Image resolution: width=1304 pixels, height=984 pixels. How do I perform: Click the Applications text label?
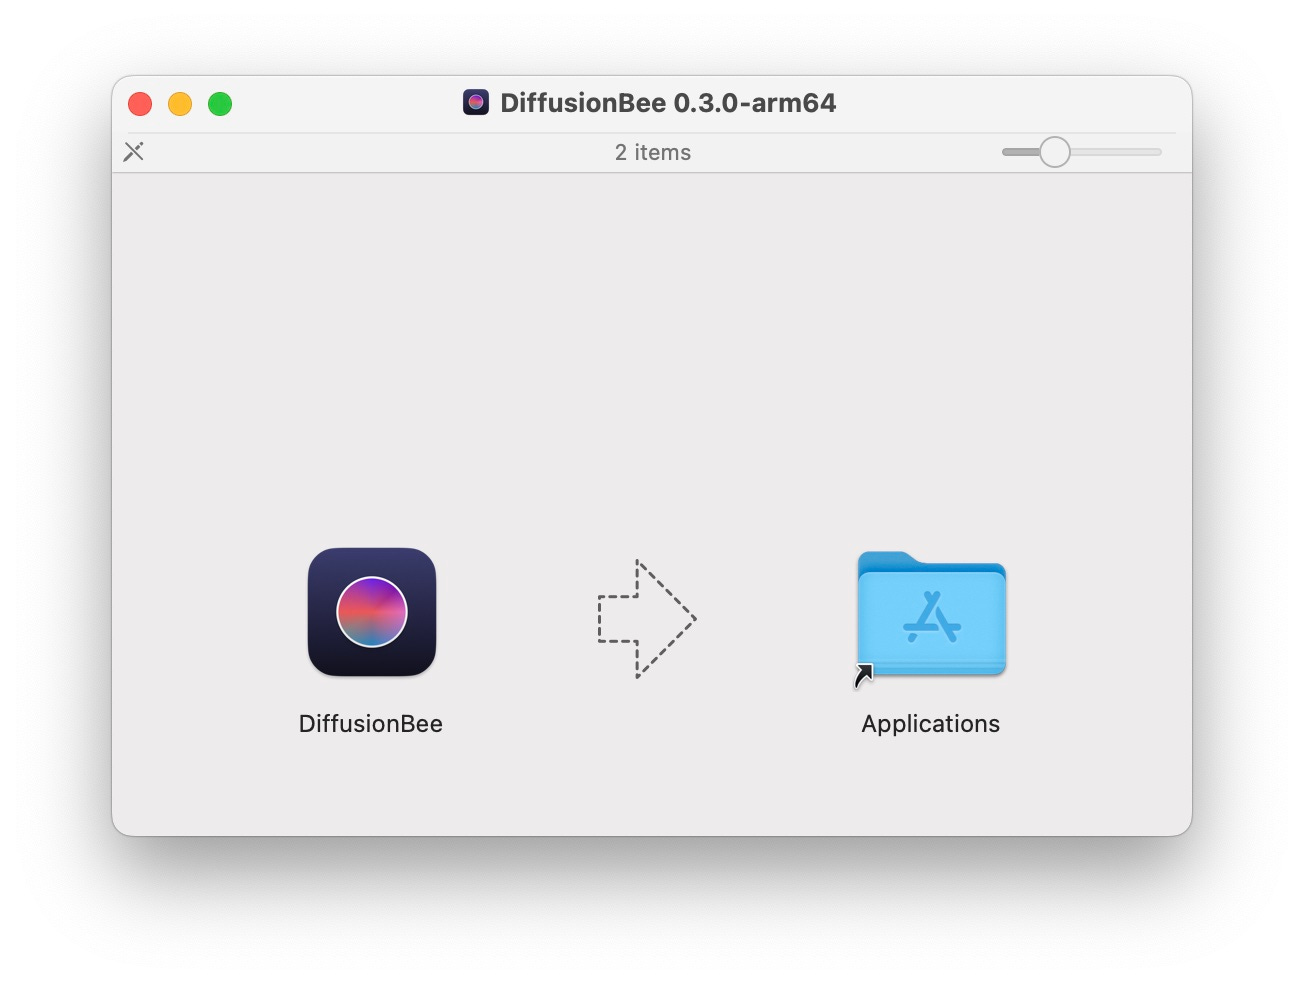pos(930,723)
